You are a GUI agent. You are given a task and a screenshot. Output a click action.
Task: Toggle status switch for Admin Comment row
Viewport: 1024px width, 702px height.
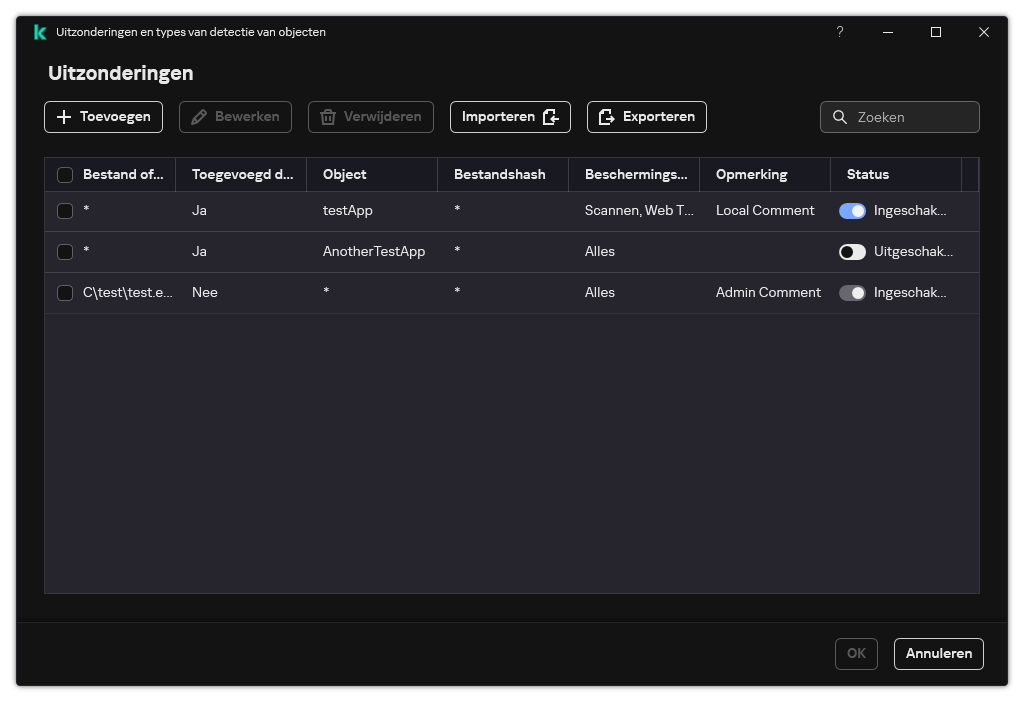(852, 293)
